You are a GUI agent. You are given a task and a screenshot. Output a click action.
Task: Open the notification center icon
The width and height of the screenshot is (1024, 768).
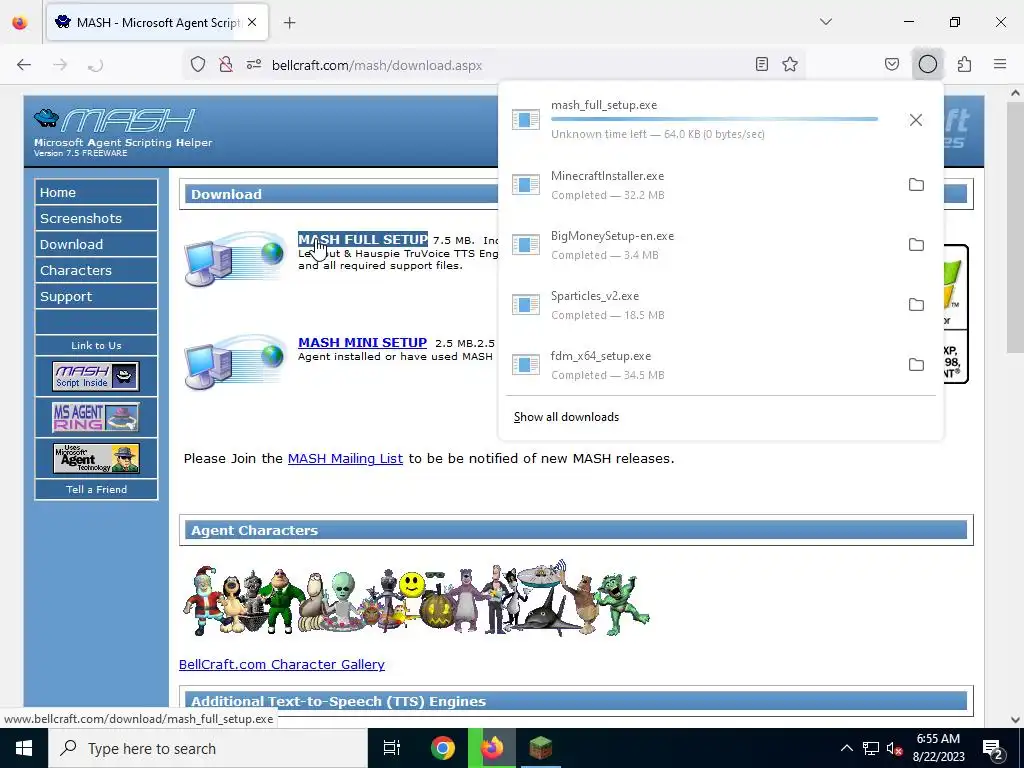(993, 748)
